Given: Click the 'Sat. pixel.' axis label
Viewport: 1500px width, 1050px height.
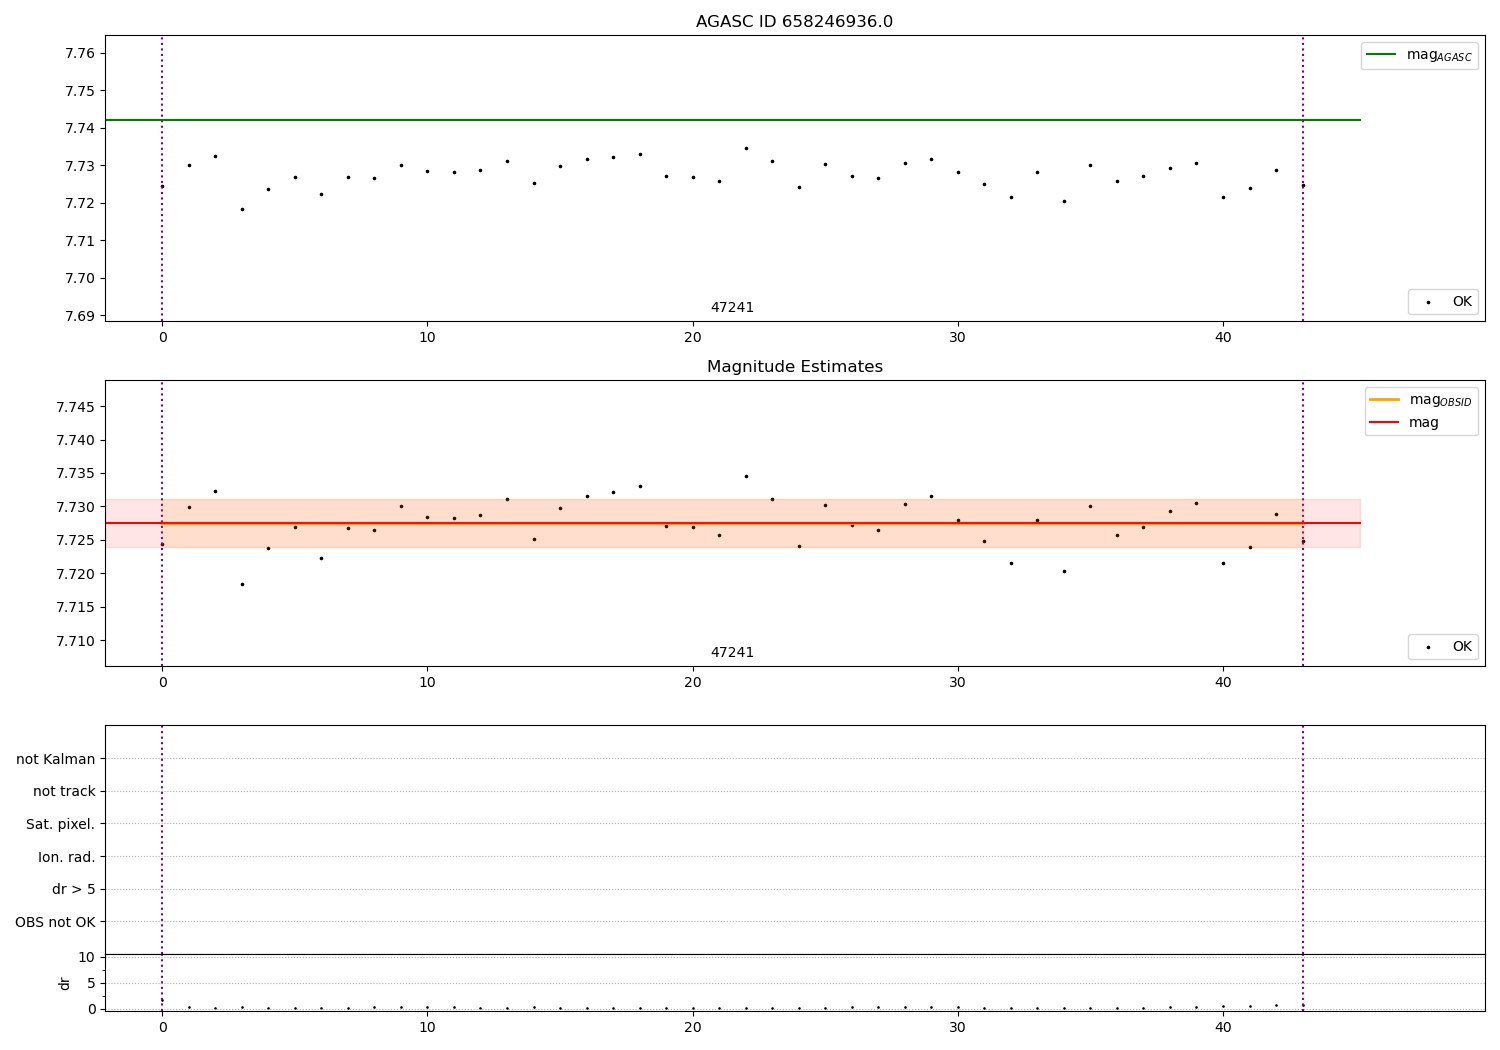Looking at the screenshot, I should point(61,824).
